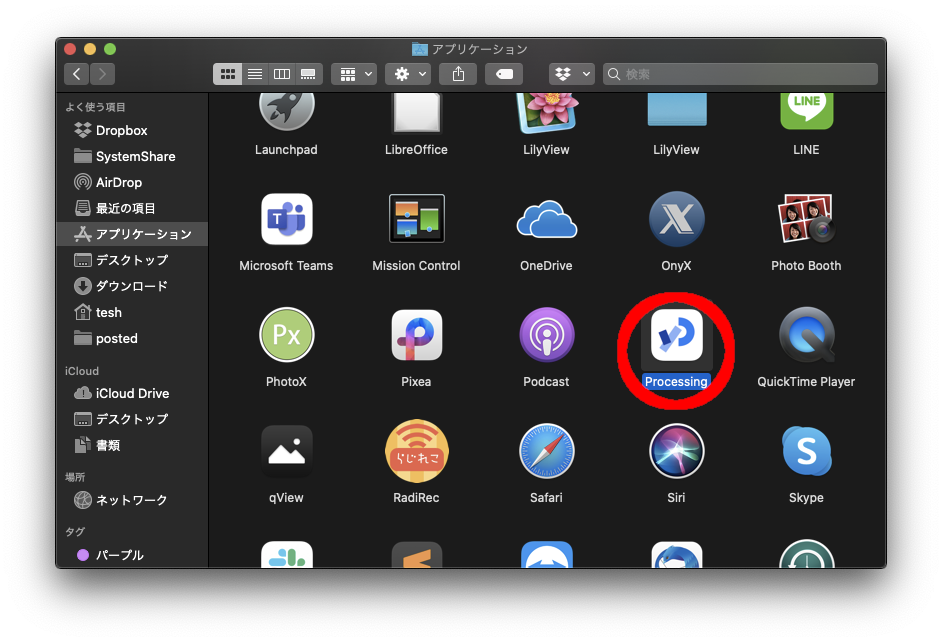Click the yellow minimize window button

[x=90, y=49]
